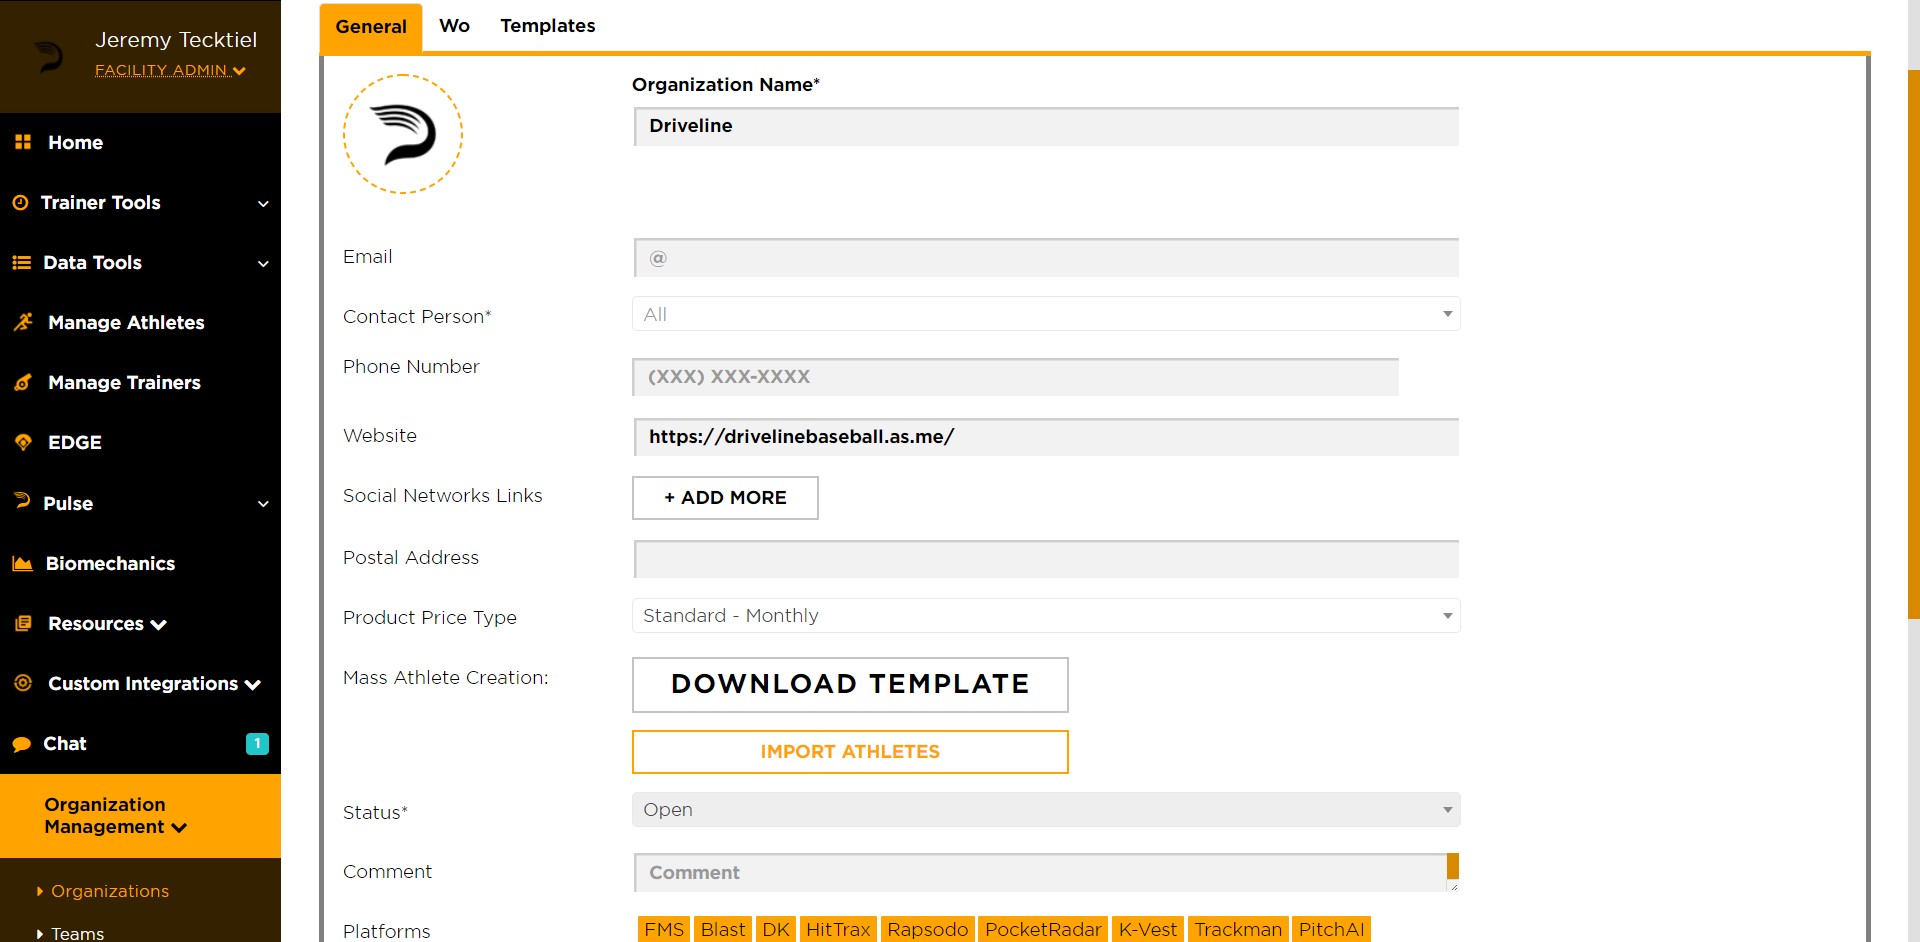Click the Import Athletes button
This screenshot has width=1920, height=942.
850,752
